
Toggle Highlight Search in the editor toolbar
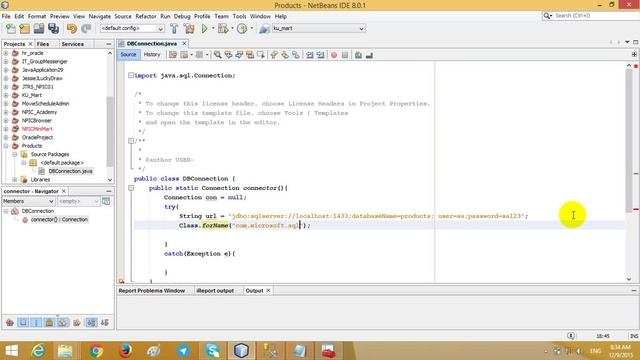pyautogui.click(x=250, y=55)
